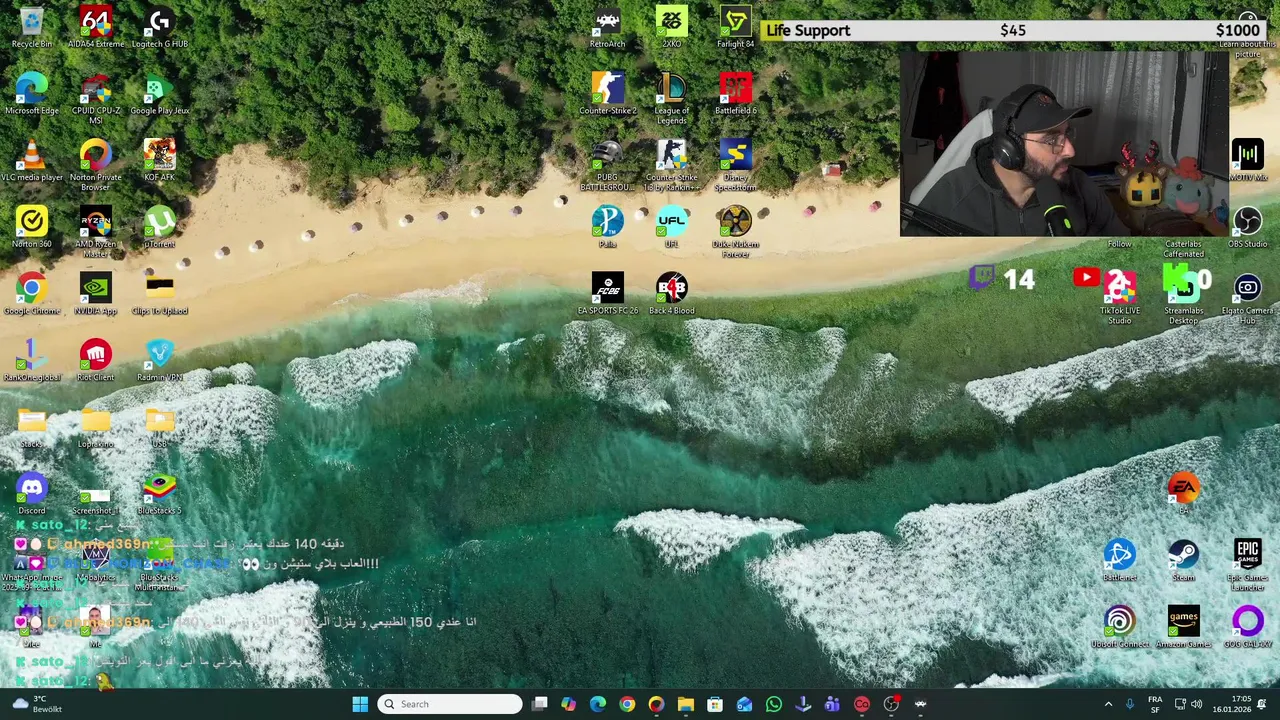
Task: Select the RankOne.global icon
Action: [32, 362]
